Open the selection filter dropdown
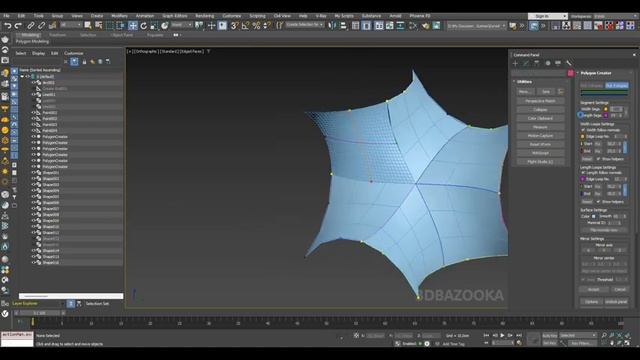This screenshot has width=640, height=360. (x=70, y=25)
